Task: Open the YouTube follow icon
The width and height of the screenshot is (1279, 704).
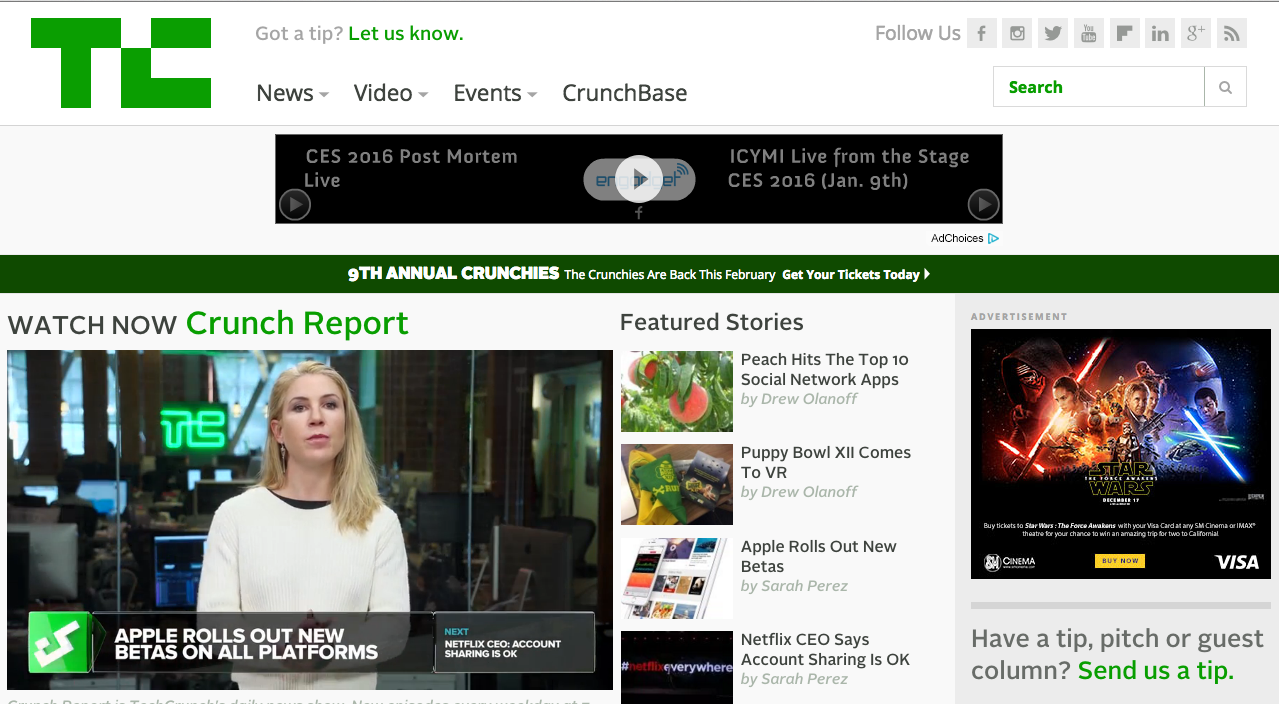Action: point(1089,33)
